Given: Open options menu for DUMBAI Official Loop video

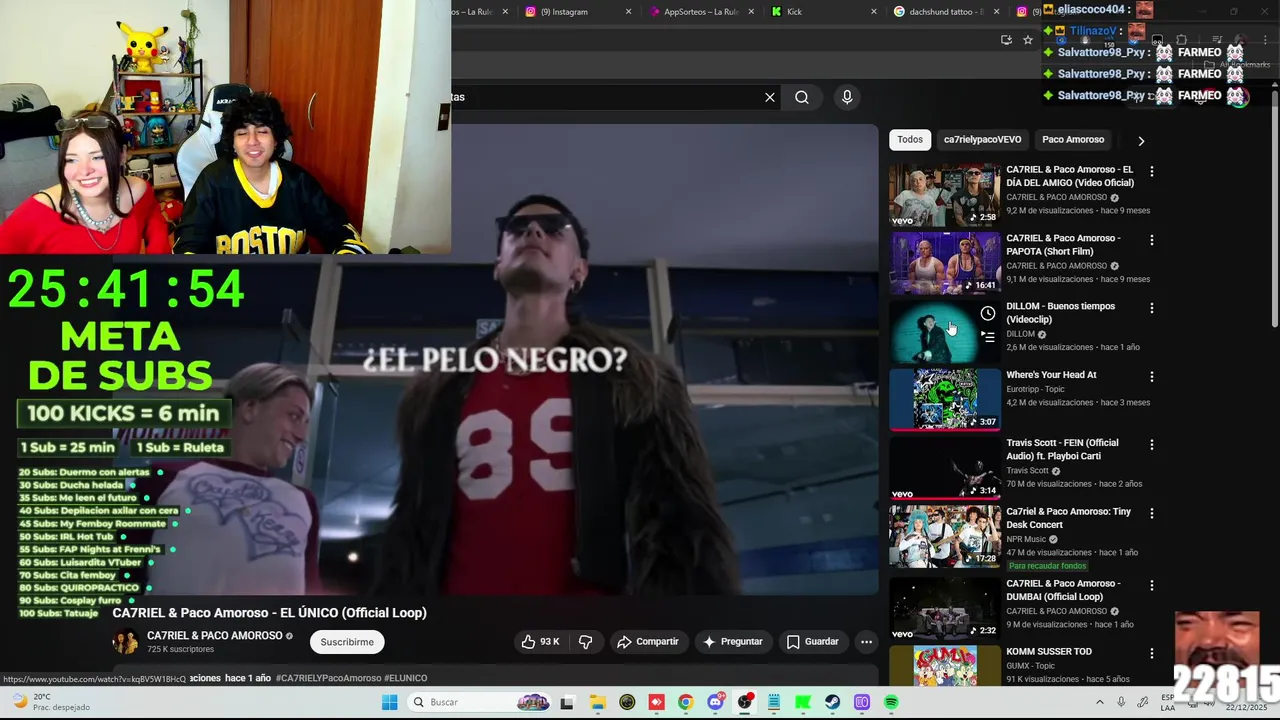Looking at the screenshot, I should pyautogui.click(x=1151, y=585).
